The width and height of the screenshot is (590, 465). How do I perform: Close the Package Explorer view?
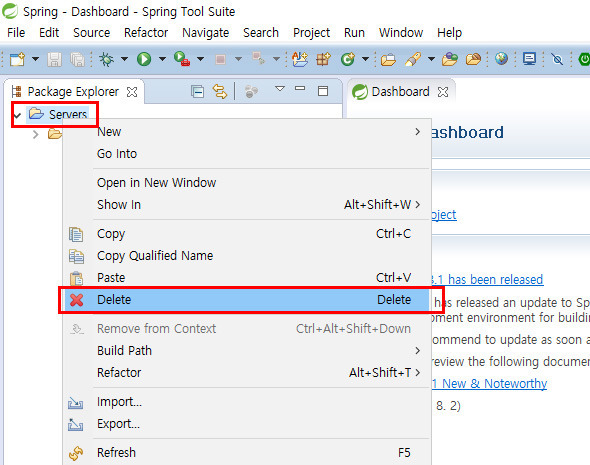point(132,92)
